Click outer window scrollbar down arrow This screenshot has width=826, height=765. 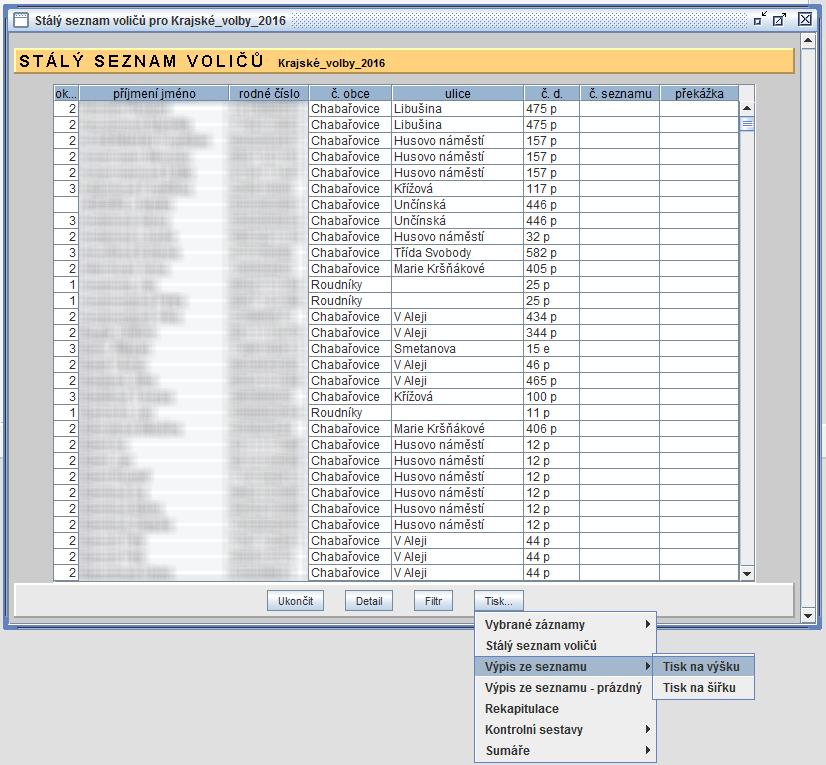[x=808, y=615]
